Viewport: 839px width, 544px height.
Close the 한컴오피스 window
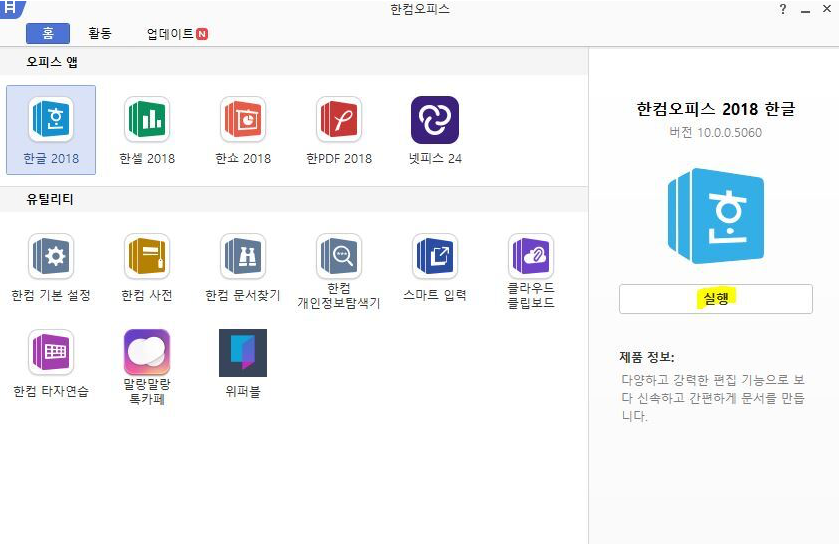827,9
